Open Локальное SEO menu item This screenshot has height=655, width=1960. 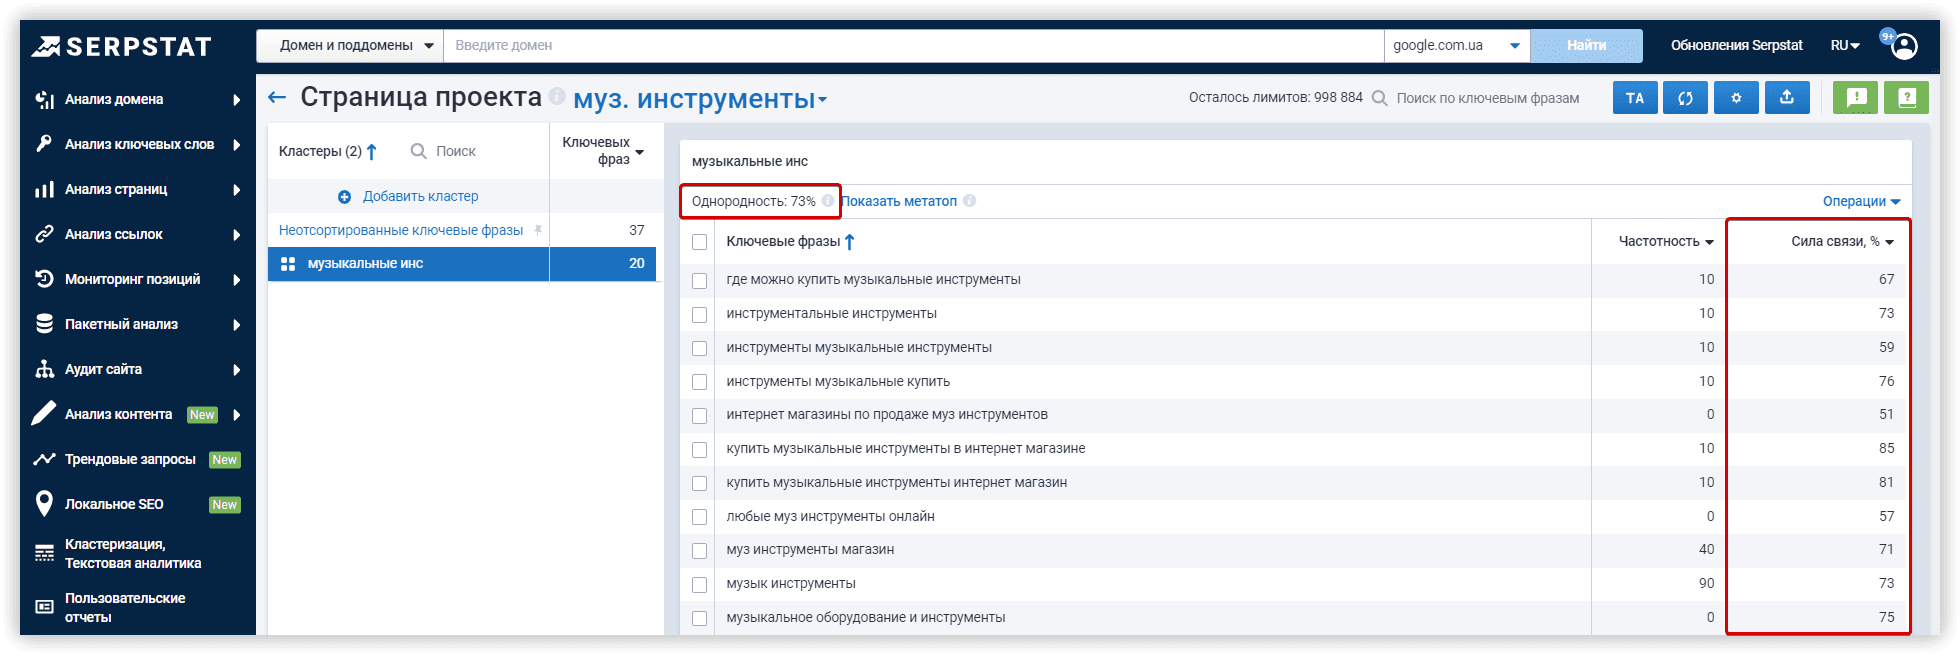coord(114,504)
